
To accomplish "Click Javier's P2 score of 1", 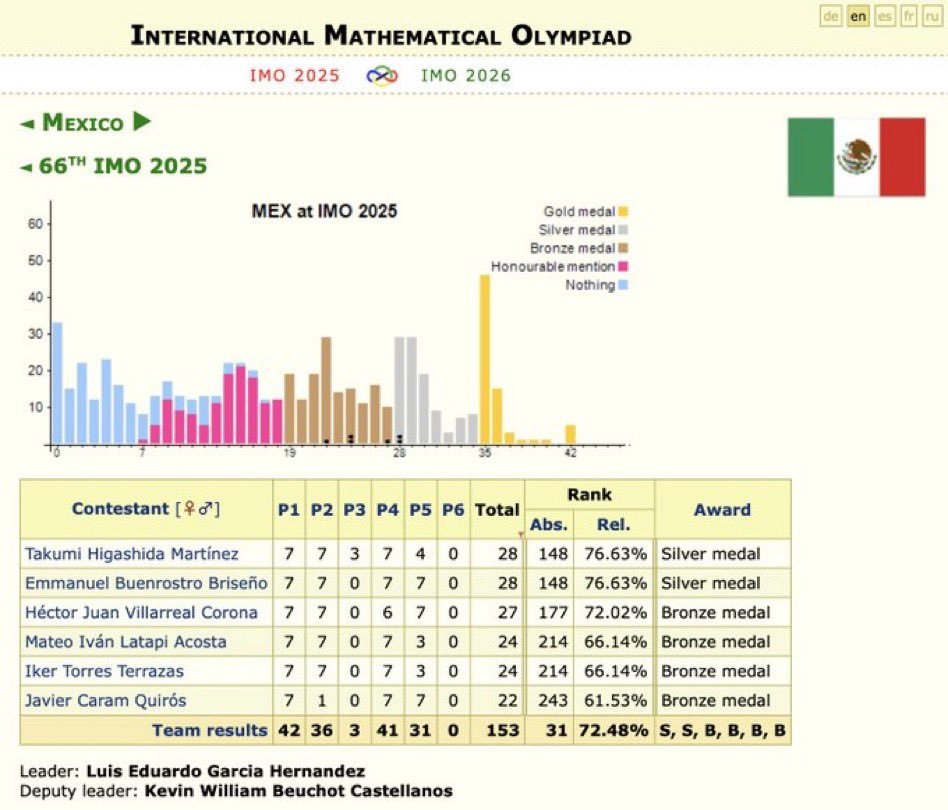I will tap(322, 701).
